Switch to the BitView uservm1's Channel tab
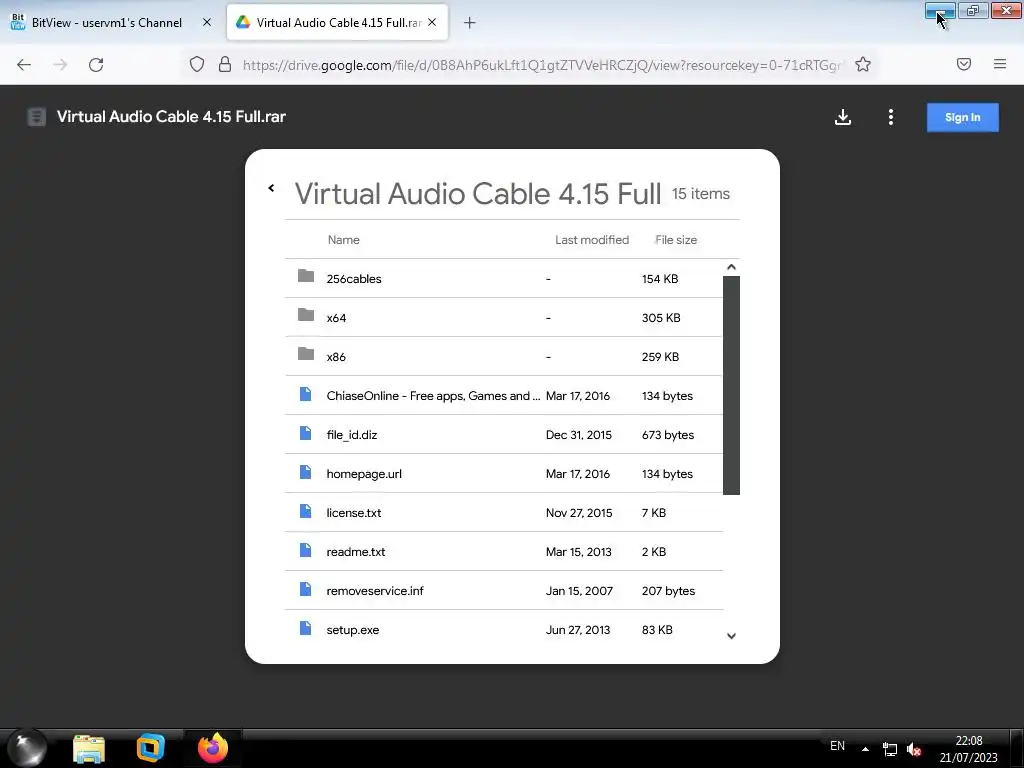 click(x=107, y=23)
